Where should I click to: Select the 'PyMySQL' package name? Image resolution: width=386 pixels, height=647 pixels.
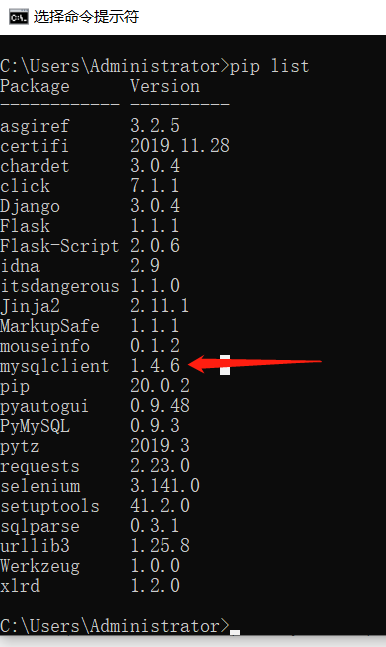pos(35,427)
